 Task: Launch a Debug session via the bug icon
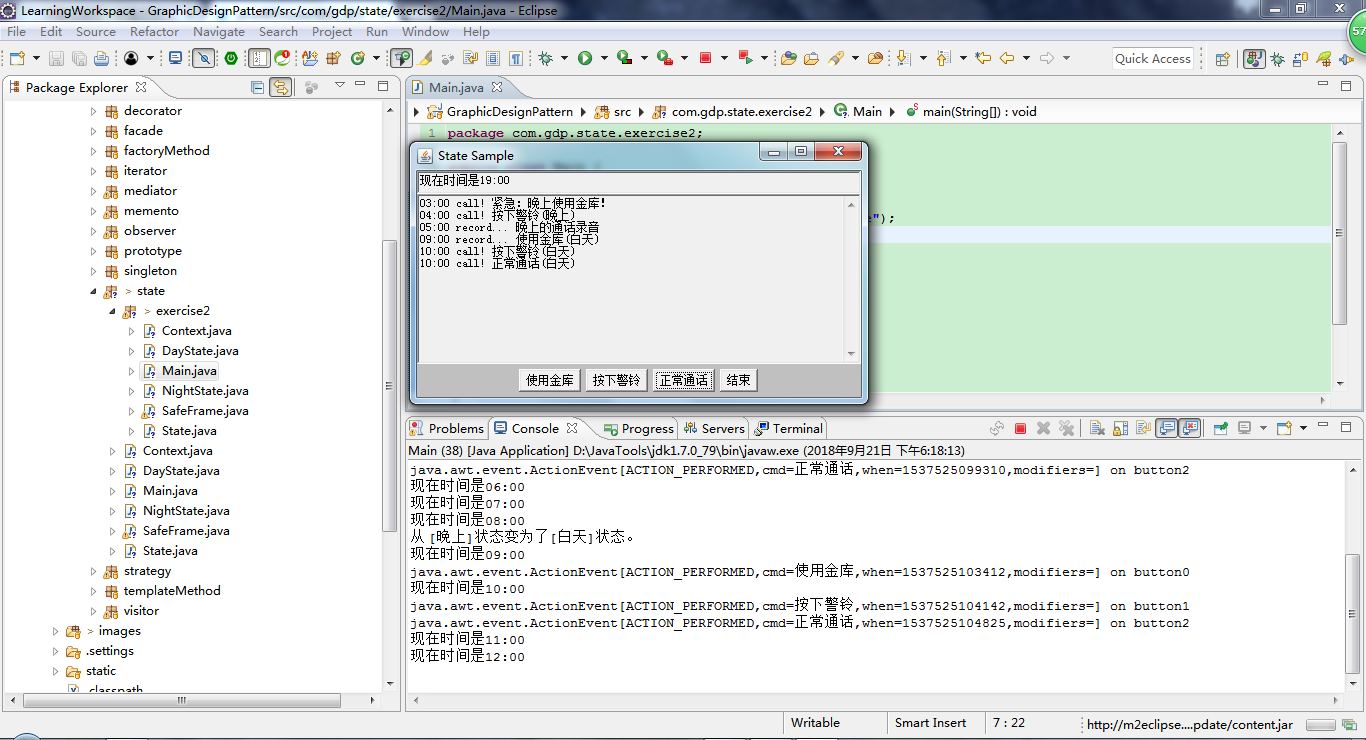[x=544, y=58]
